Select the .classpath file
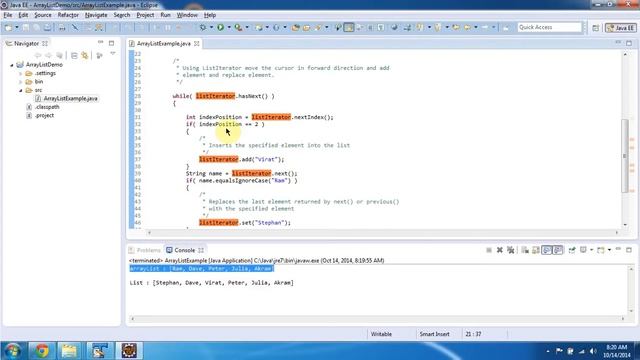 pos(47,107)
